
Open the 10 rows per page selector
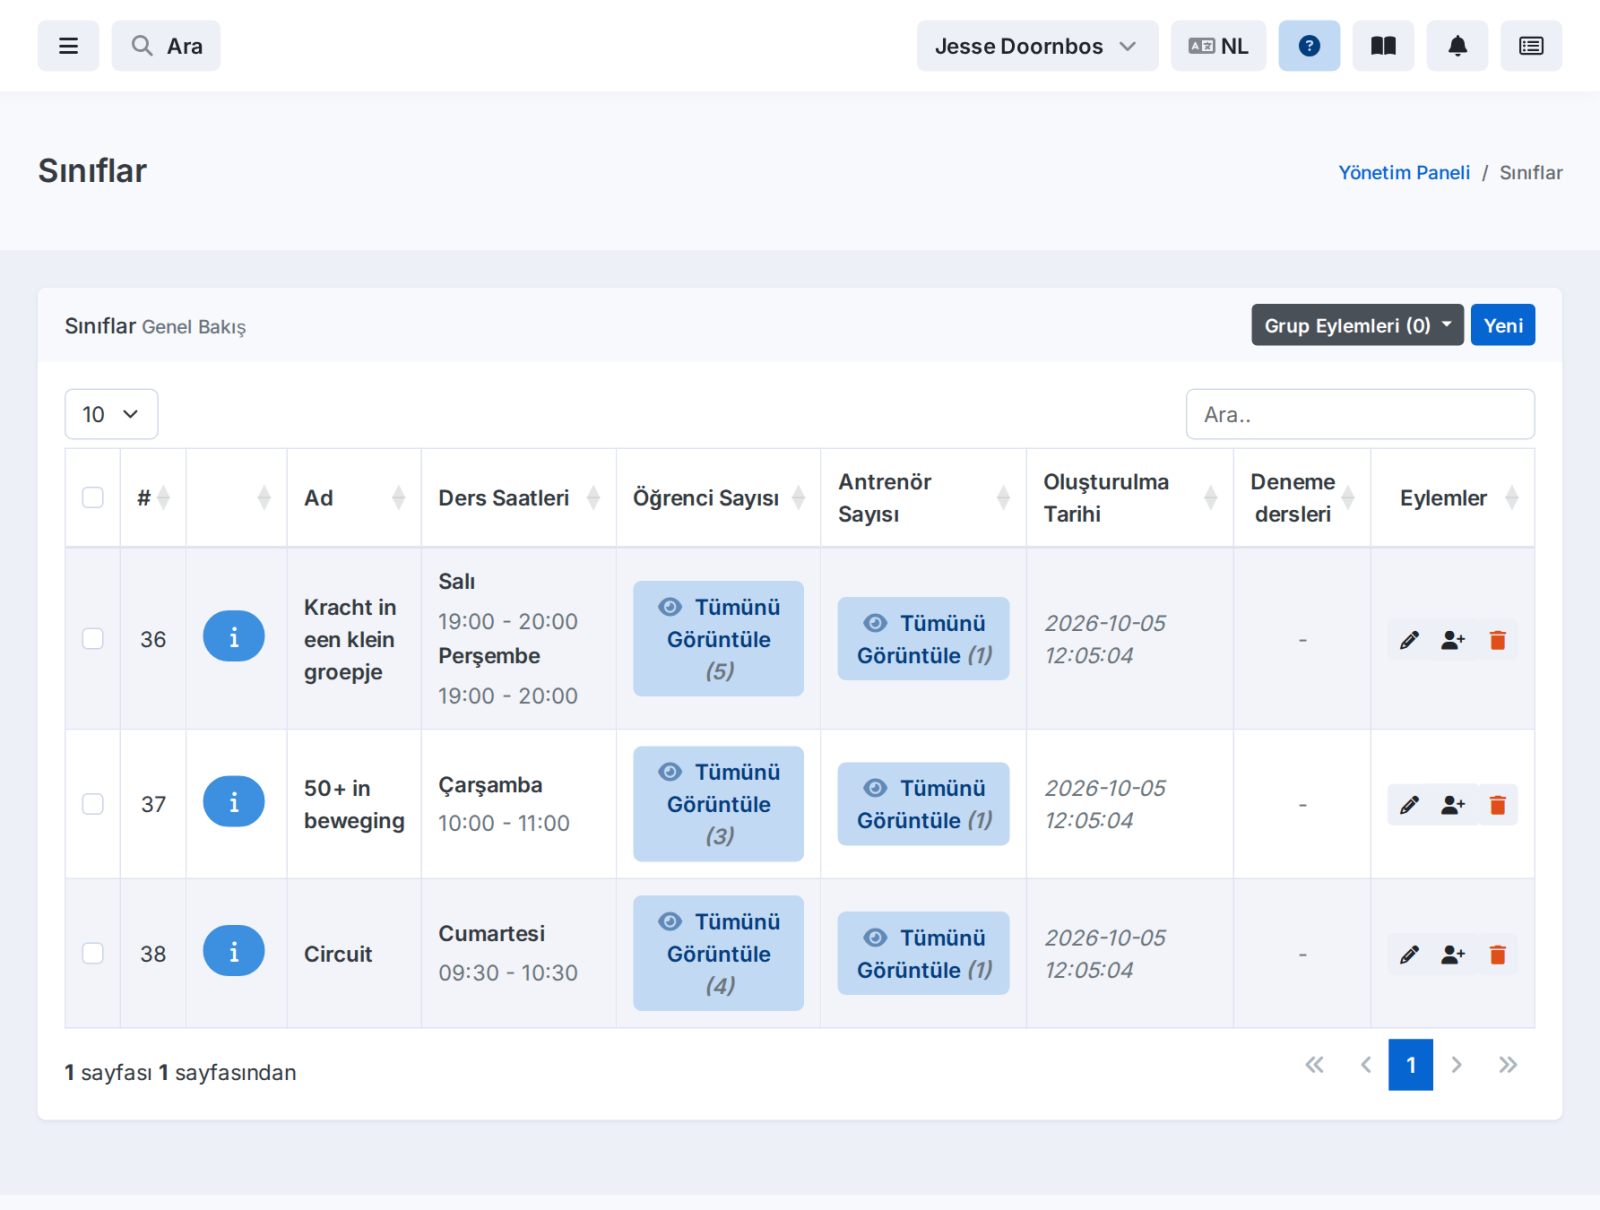click(111, 414)
